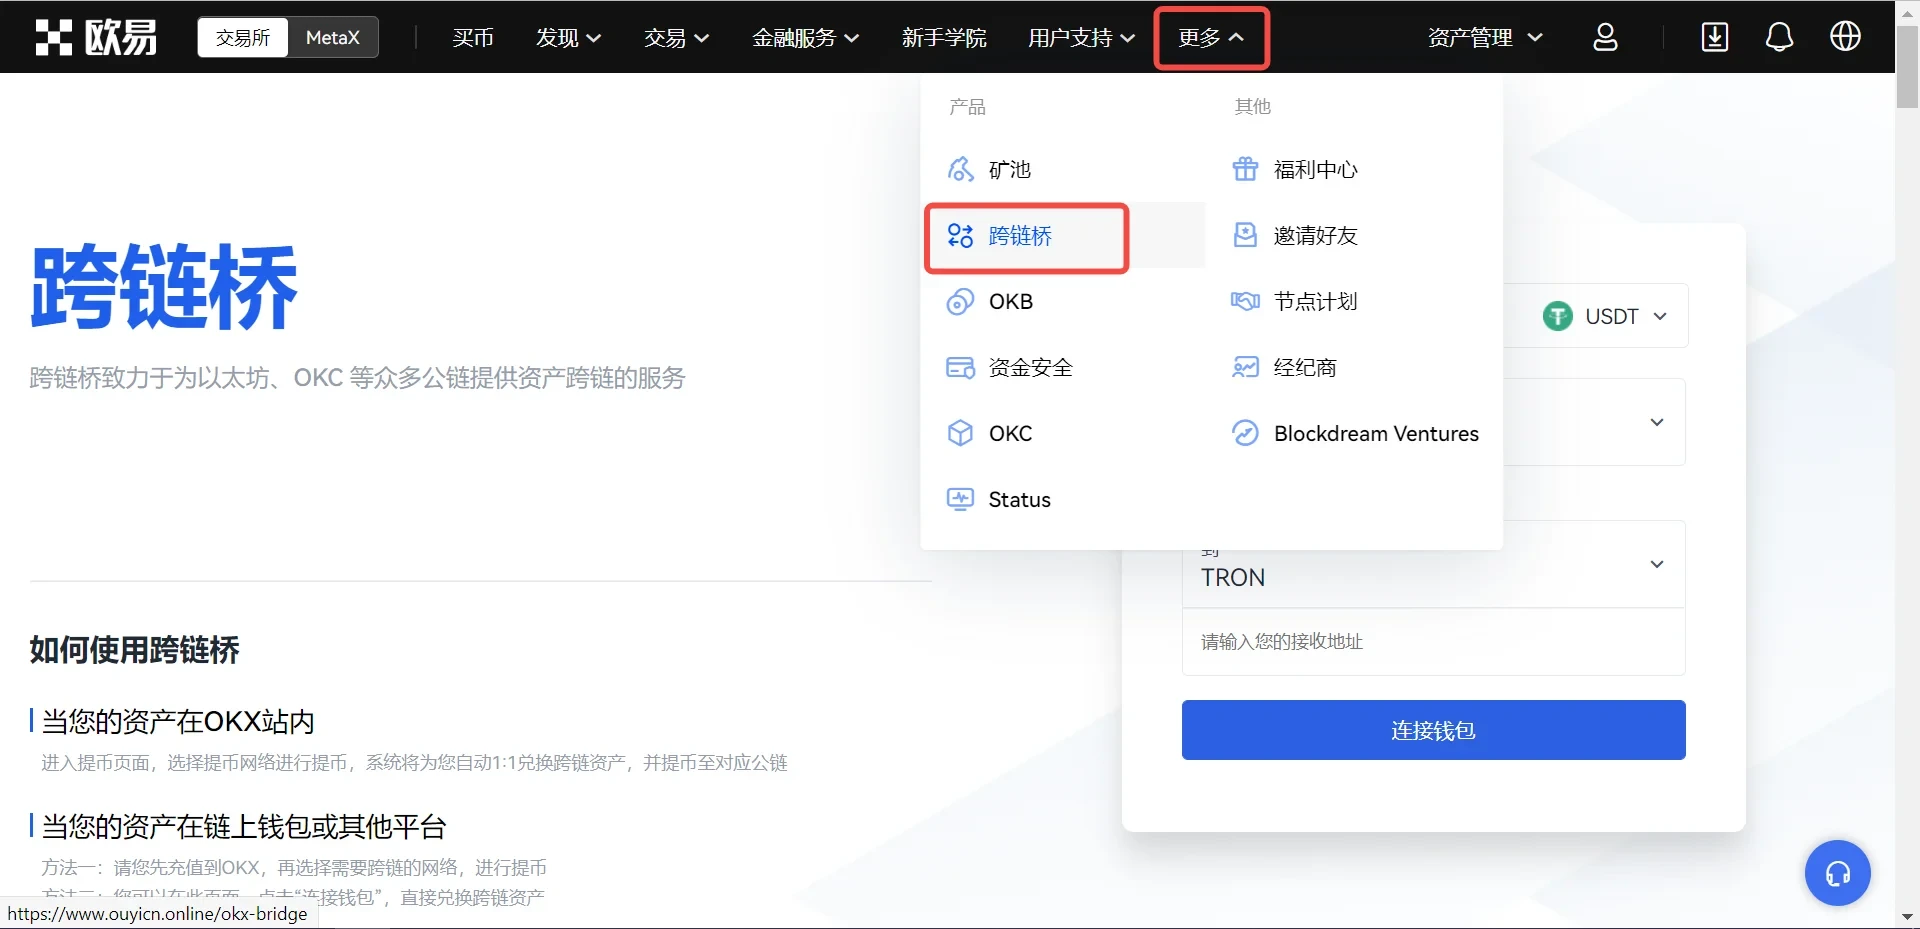Click the USDT Tether coin icon
Screen dimensions: 1920x929
click(x=1557, y=316)
